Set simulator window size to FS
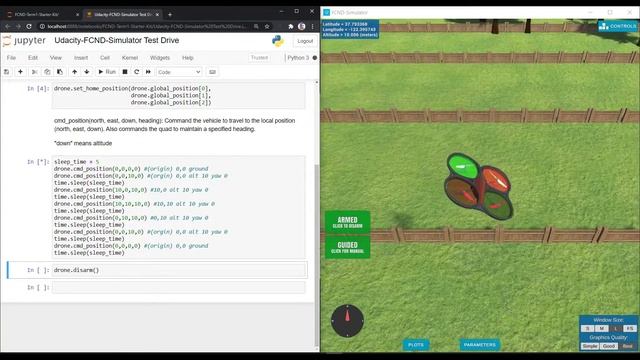Screen dimensions: 640x360 (629, 329)
